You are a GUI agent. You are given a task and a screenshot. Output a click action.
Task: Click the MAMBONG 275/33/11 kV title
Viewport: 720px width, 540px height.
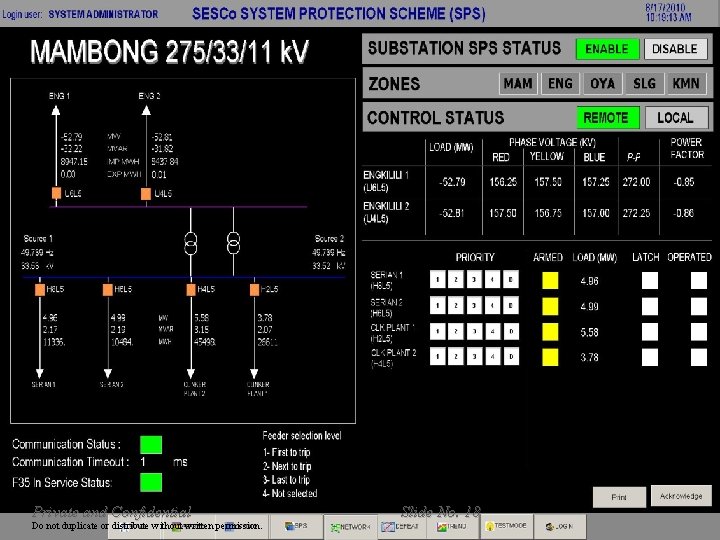pos(169,51)
